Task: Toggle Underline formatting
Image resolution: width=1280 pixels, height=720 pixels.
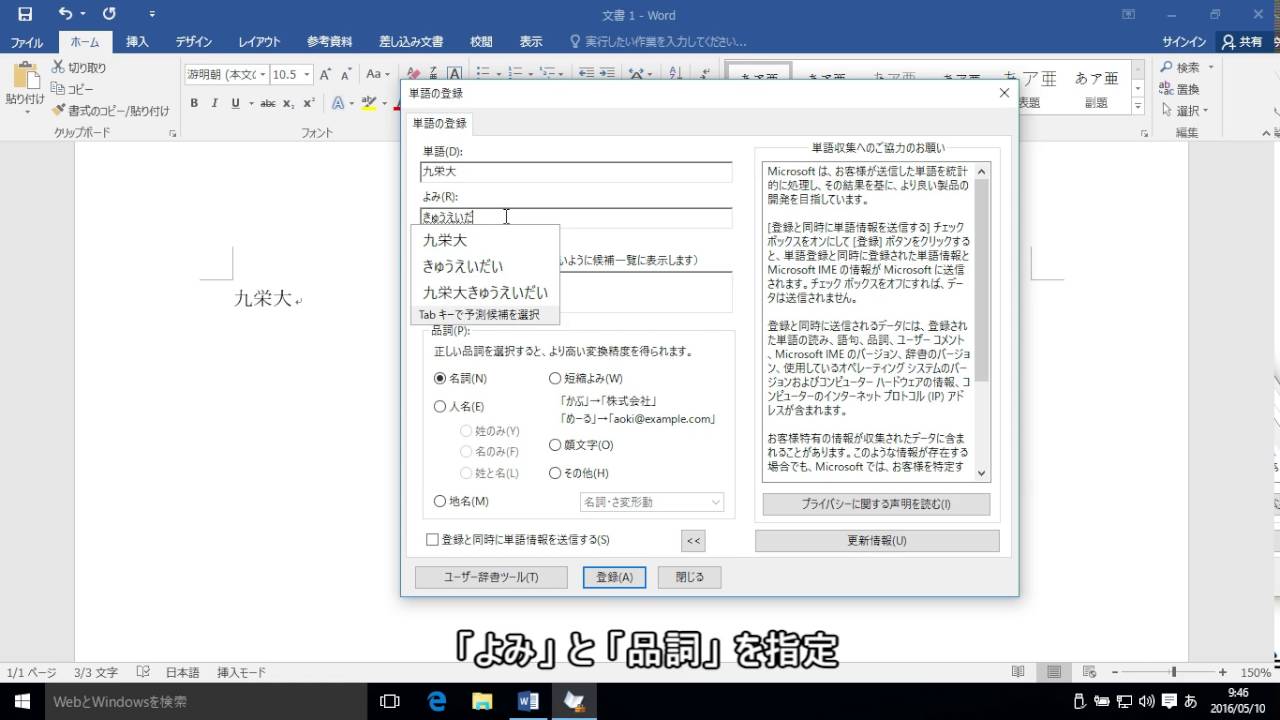Action: click(x=236, y=103)
